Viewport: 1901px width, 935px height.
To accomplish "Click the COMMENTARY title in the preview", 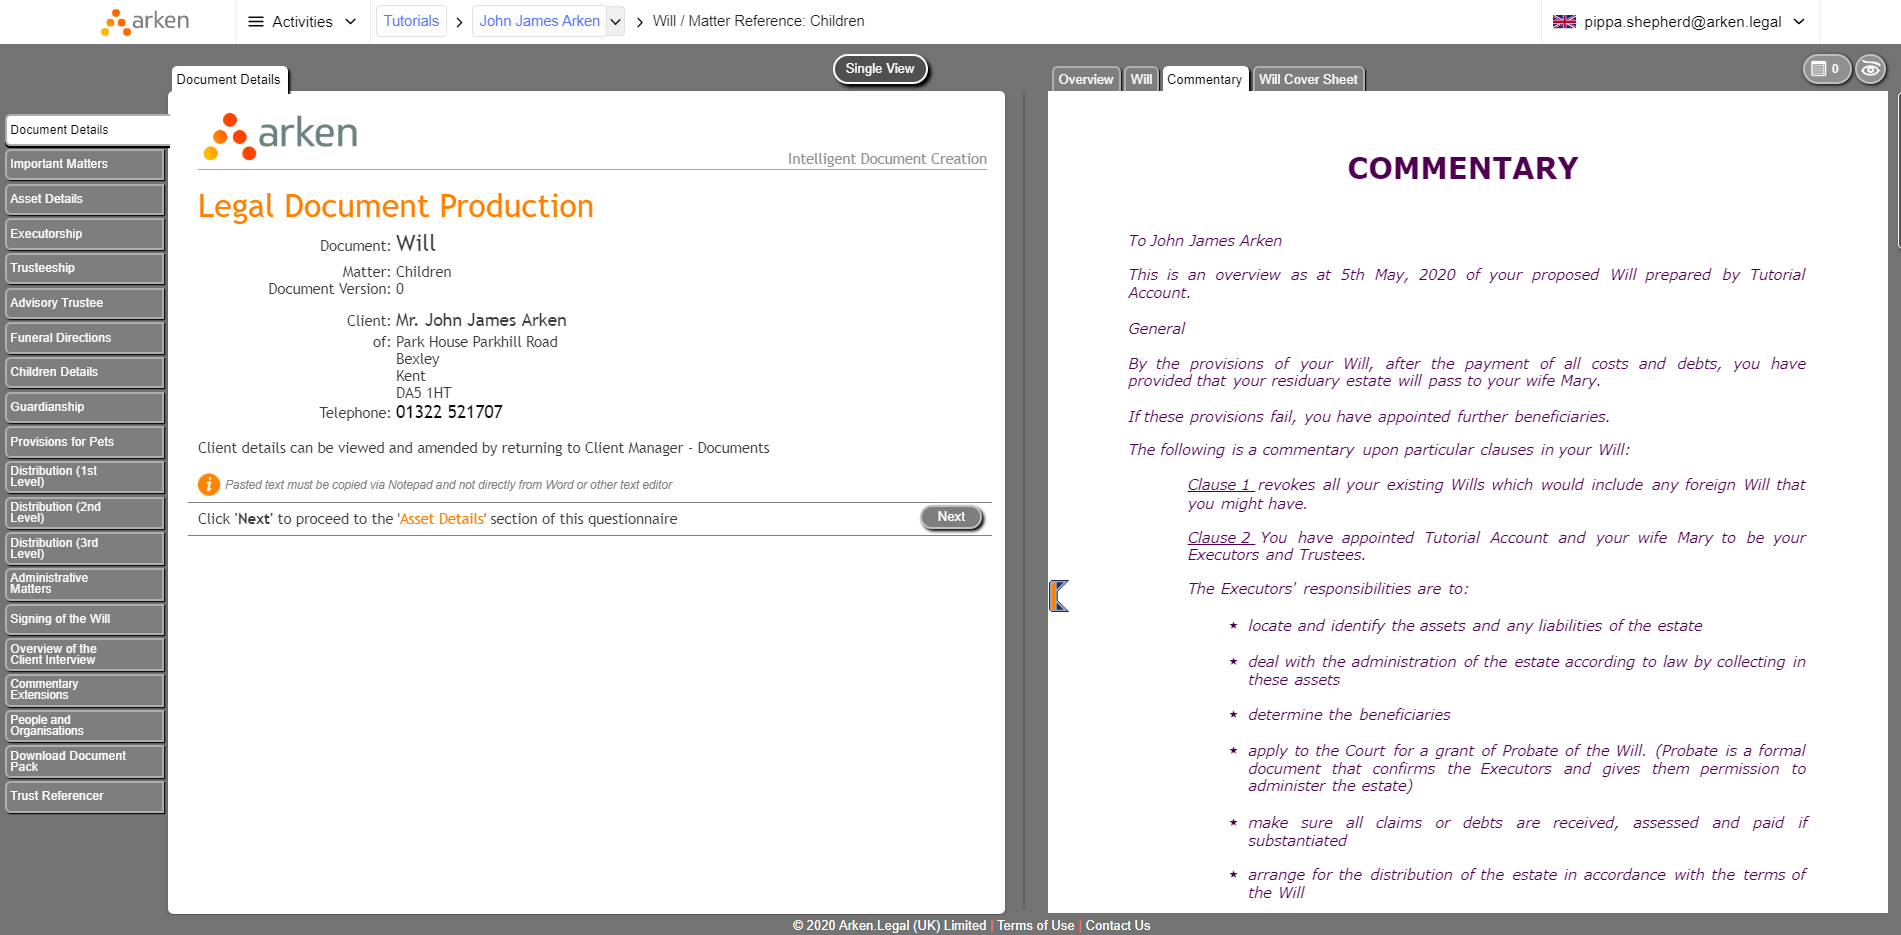I will pos(1463,168).
